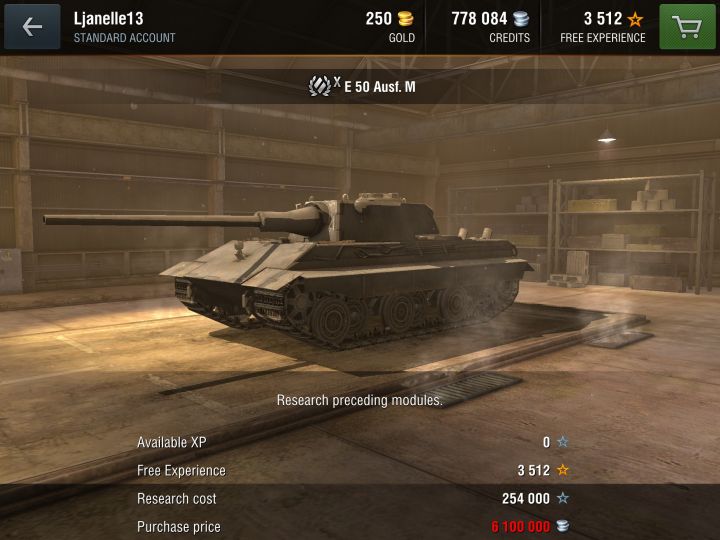The image size is (720, 540).
Task: Click the 3 512 free experience balance
Action: point(603,19)
